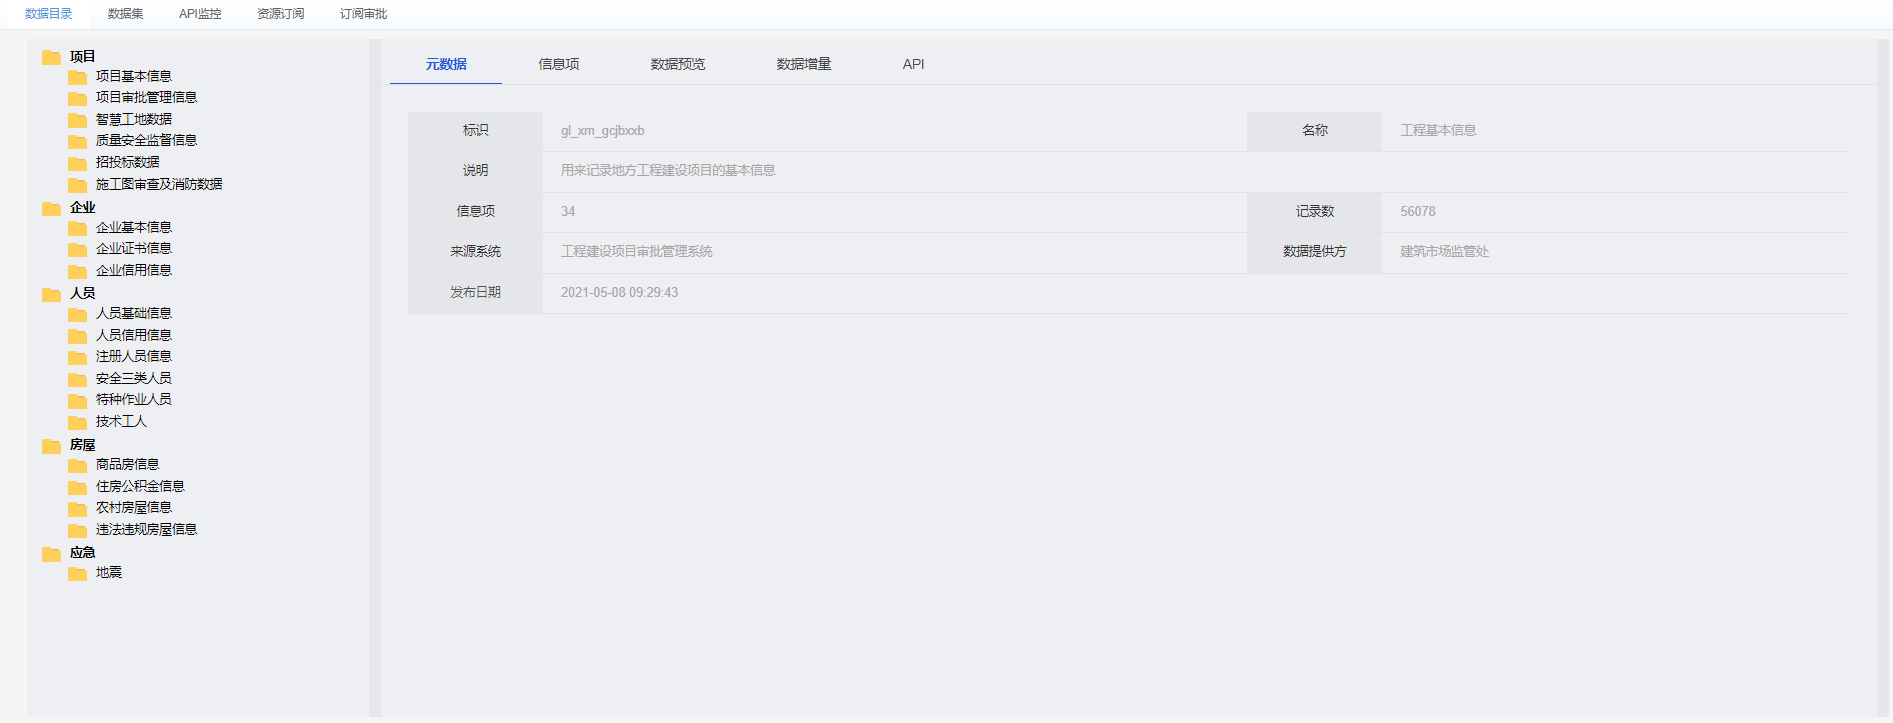Open 住房公积金信息 tree entry
This screenshot has width=1893, height=723.
coord(140,486)
